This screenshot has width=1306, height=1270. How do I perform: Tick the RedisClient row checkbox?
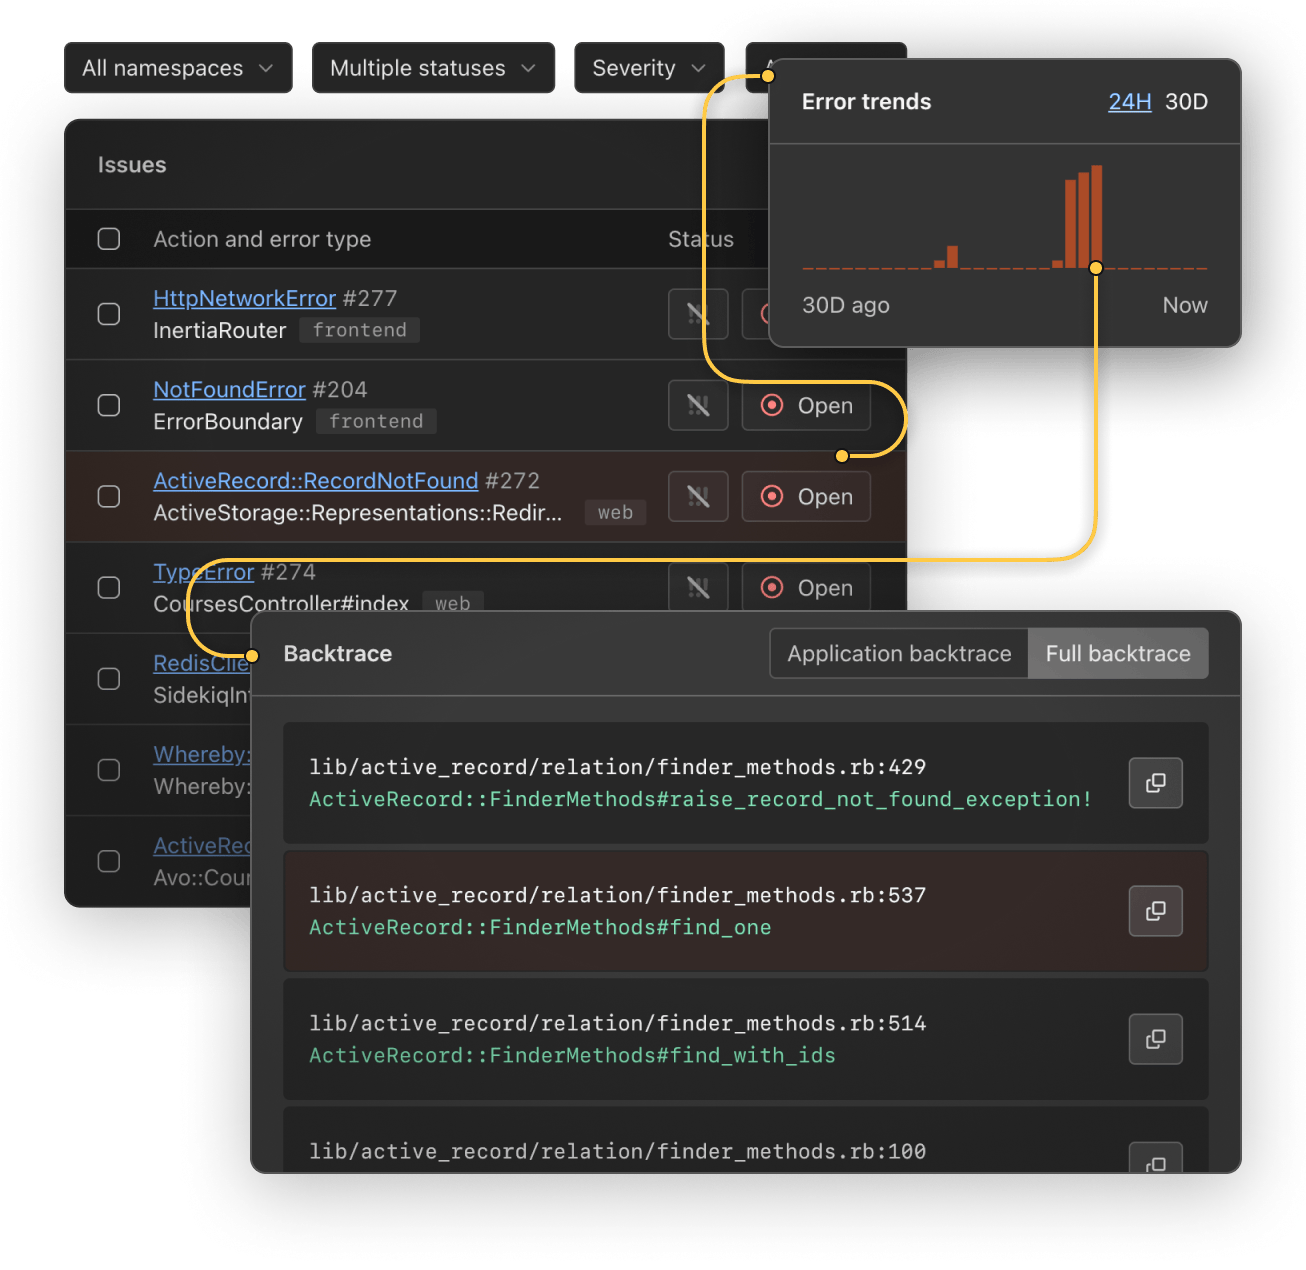[109, 678]
